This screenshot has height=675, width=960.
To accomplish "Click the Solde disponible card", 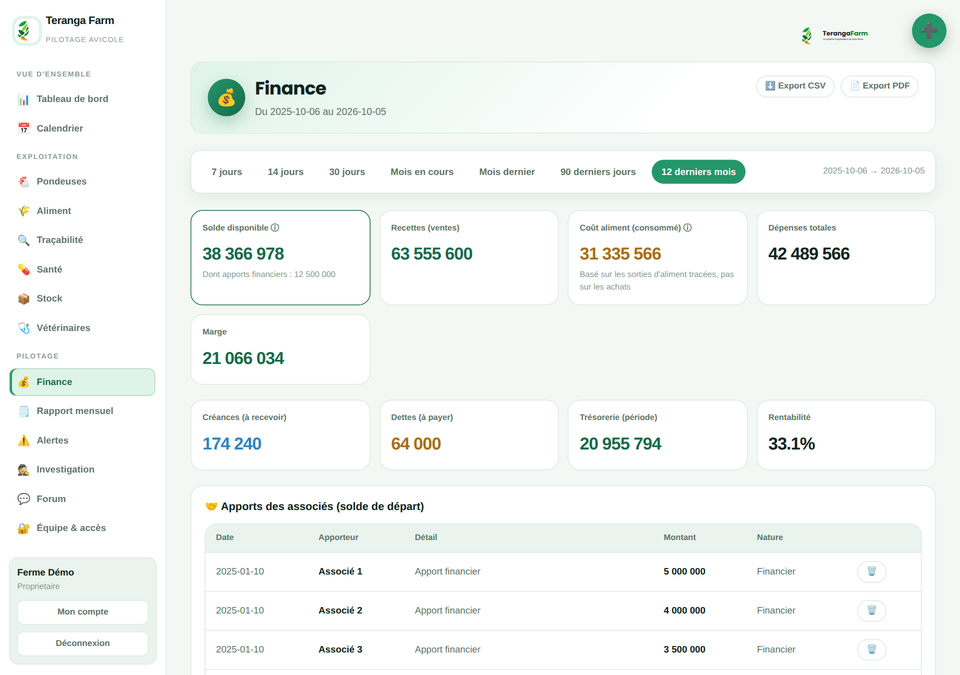I will pos(280,257).
